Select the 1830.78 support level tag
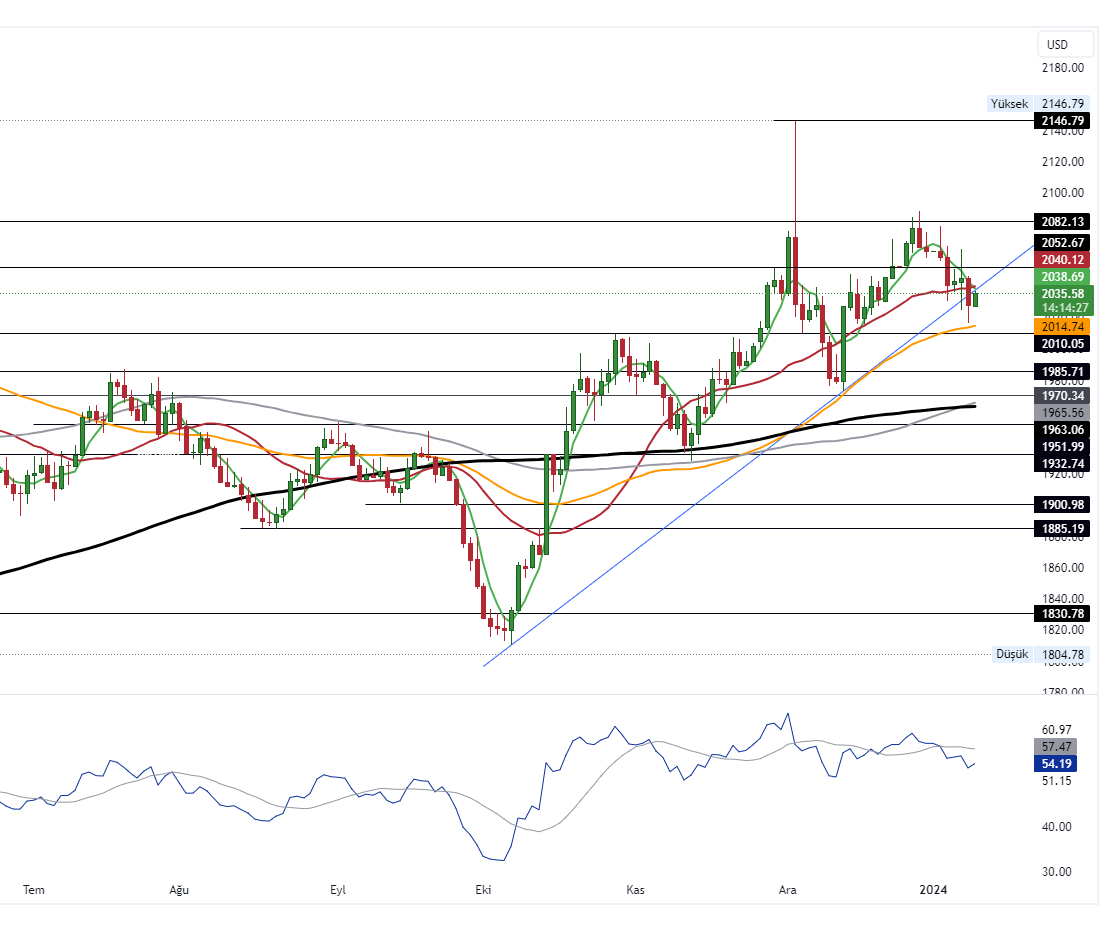 pyautogui.click(x=1062, y=613)
